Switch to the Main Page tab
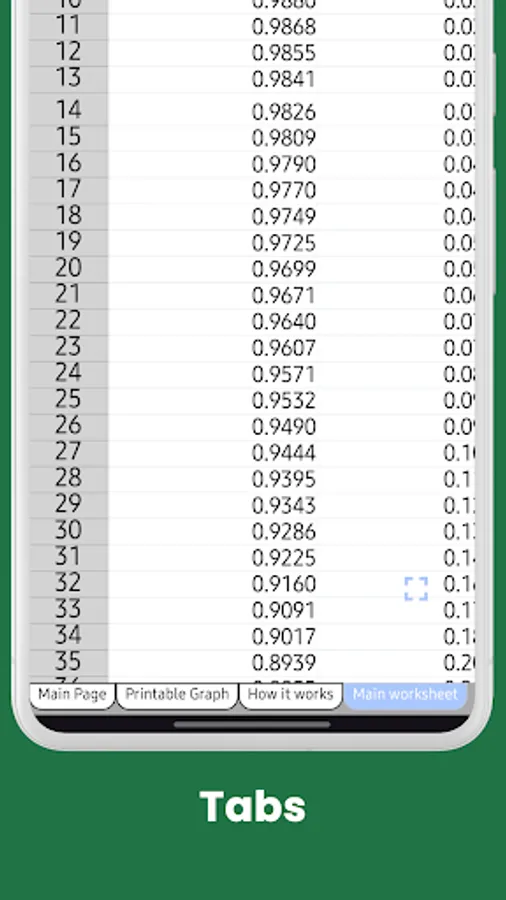The image size is (506, 900). (72, 695)
